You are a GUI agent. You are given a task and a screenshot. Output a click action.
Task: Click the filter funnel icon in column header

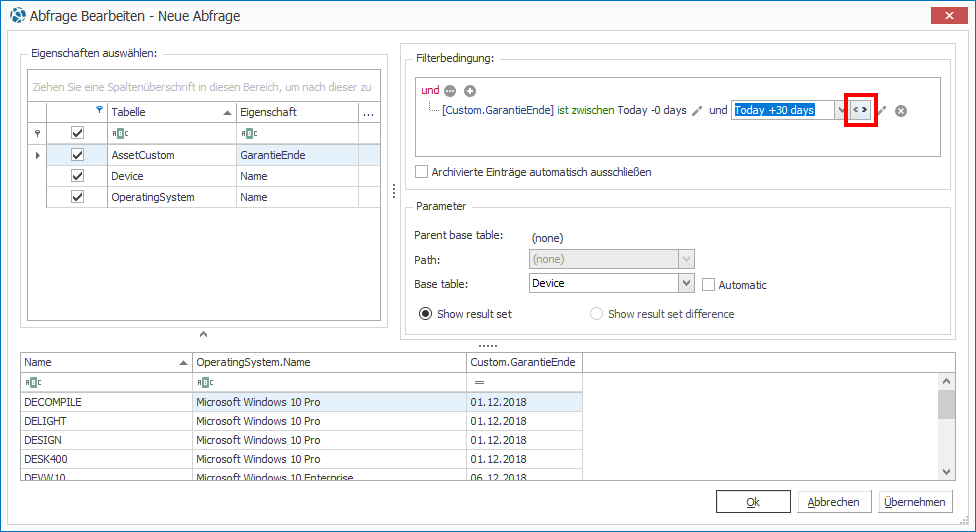99,110
